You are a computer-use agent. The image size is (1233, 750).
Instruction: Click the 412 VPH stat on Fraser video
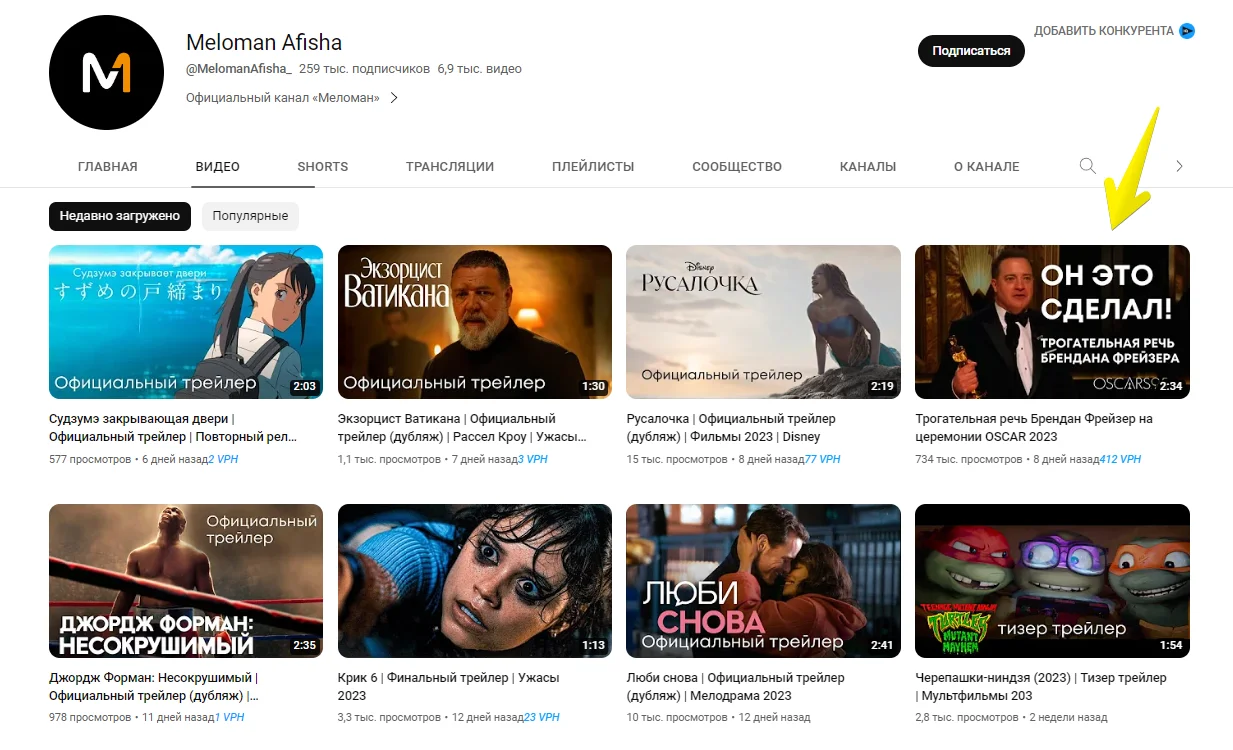(1120, 460)
